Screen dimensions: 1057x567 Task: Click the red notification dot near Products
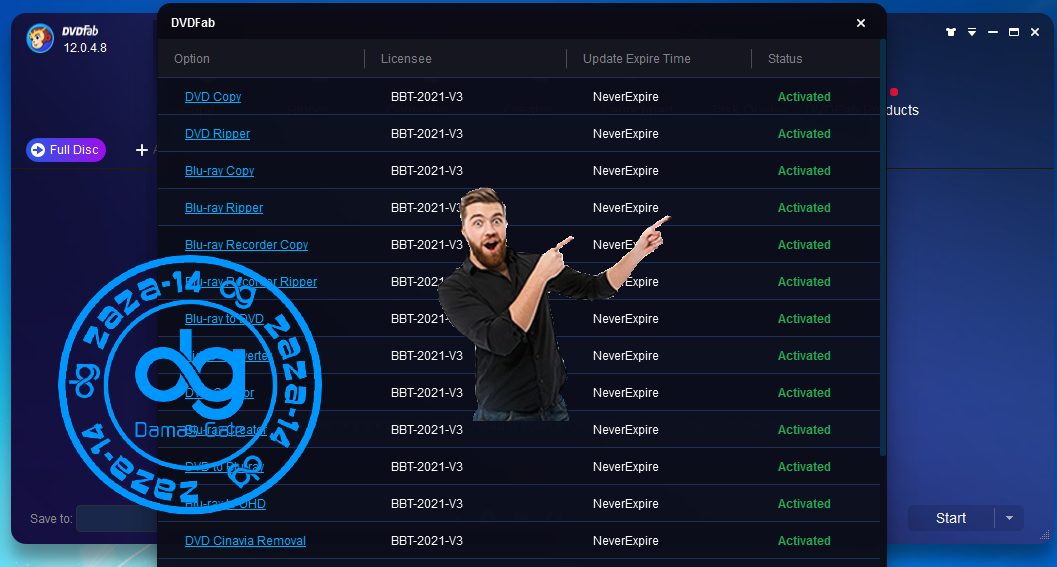click(x=894, y=92)
